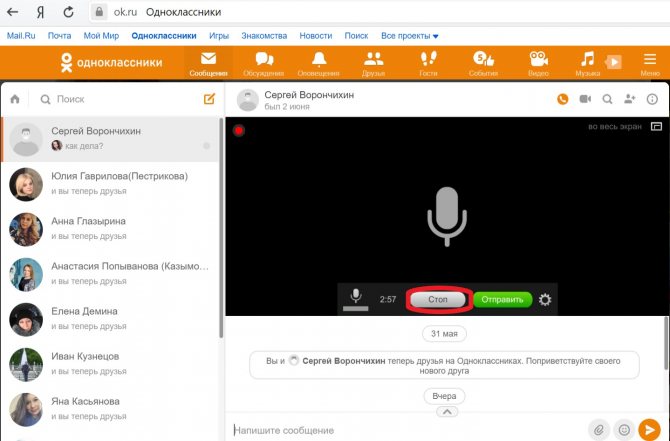Click the music player play icon in the orange bar
This screenshot has height=441, width=670.
coord(614,62)
